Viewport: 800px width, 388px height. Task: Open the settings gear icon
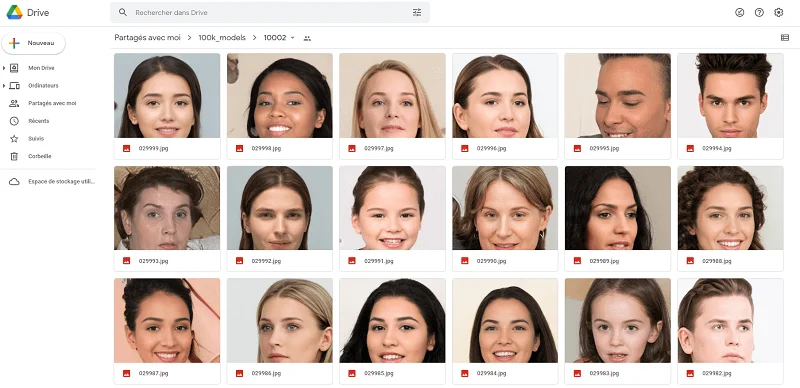(x=779, y=12)
